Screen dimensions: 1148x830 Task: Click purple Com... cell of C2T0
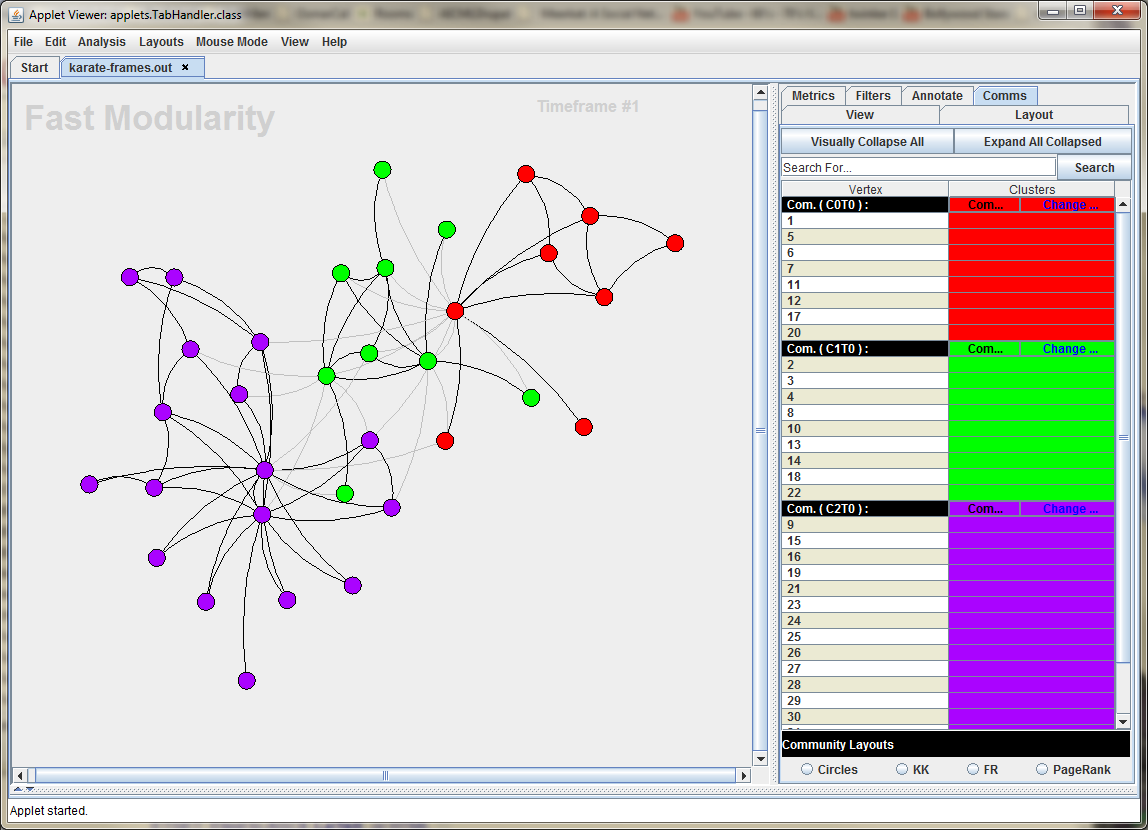985,509
